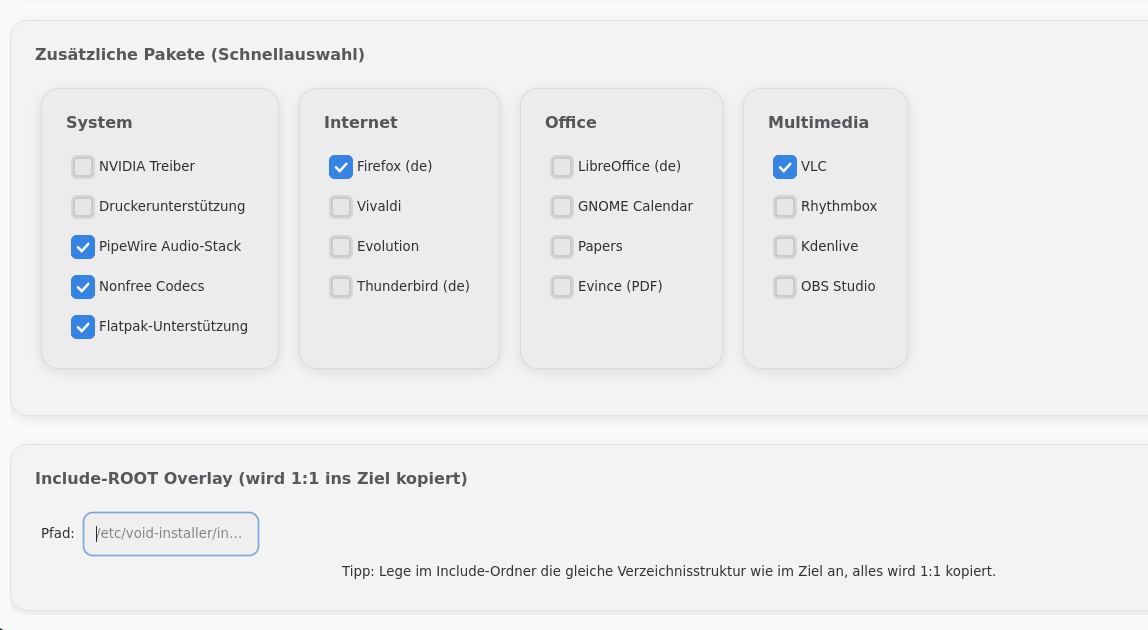Check Thunderbird (de) for installation
The height and width of the screenshot is (630, 1148).
click(341, 287)
